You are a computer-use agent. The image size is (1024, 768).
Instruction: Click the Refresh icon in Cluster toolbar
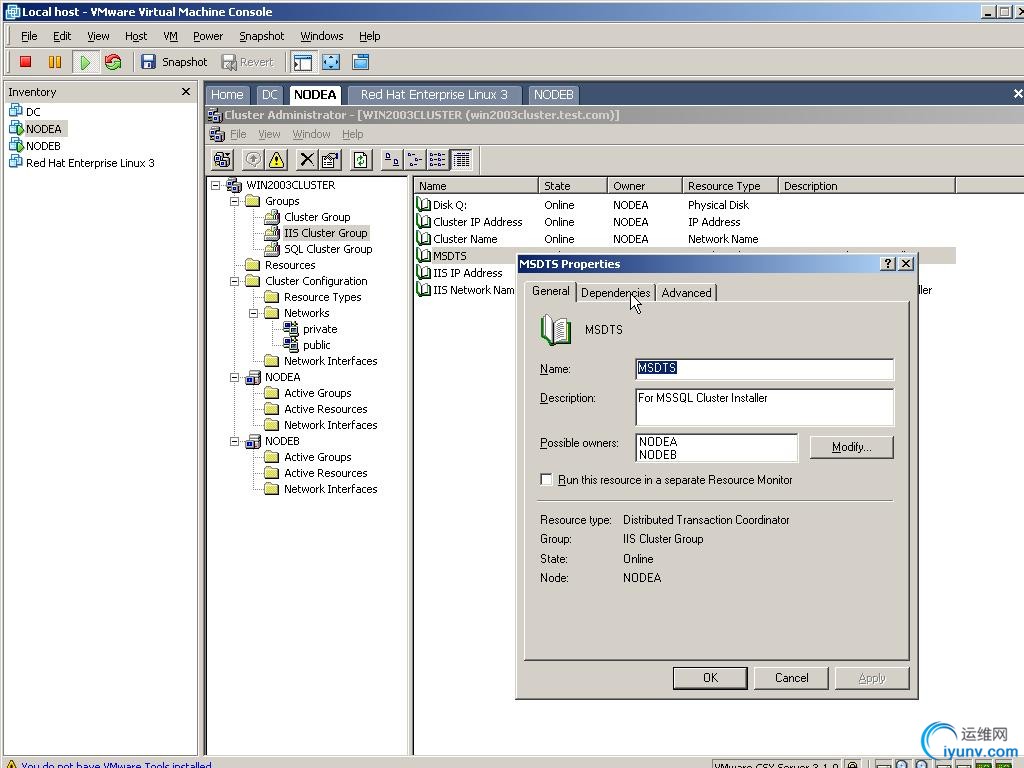click(361, 160)
